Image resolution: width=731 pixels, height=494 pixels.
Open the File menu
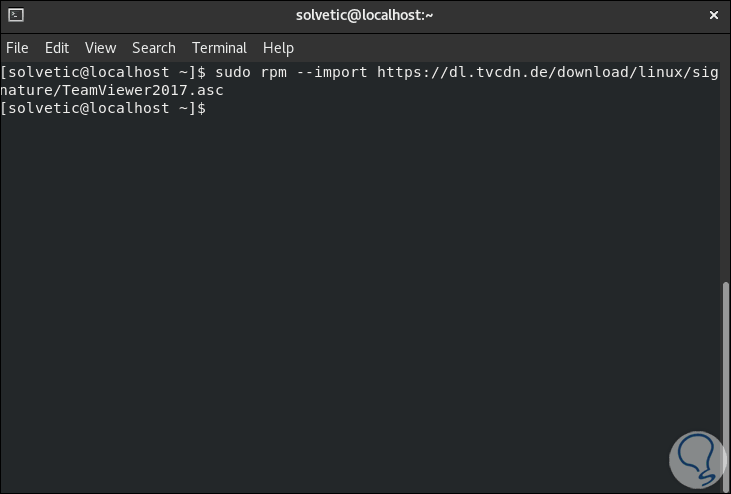17,48
